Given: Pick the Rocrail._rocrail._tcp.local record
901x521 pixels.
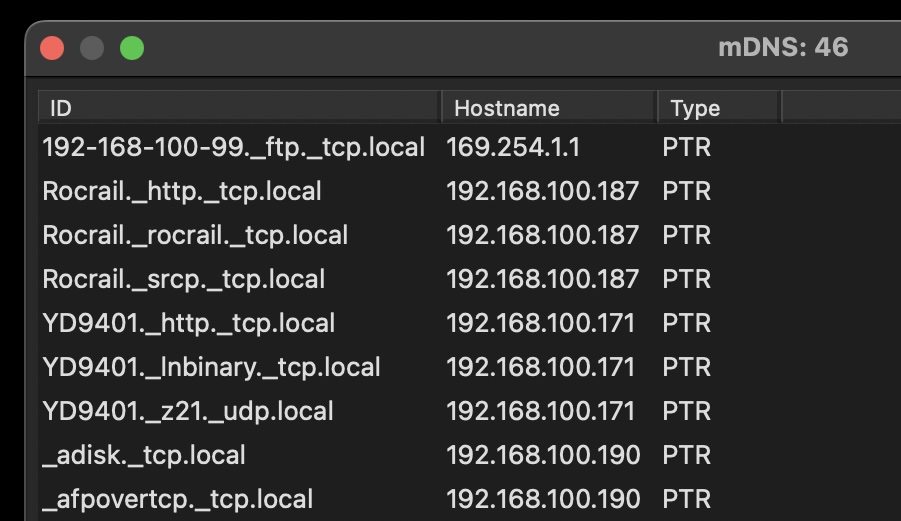Looking at the screenshot, I should (x=195, y=235).
